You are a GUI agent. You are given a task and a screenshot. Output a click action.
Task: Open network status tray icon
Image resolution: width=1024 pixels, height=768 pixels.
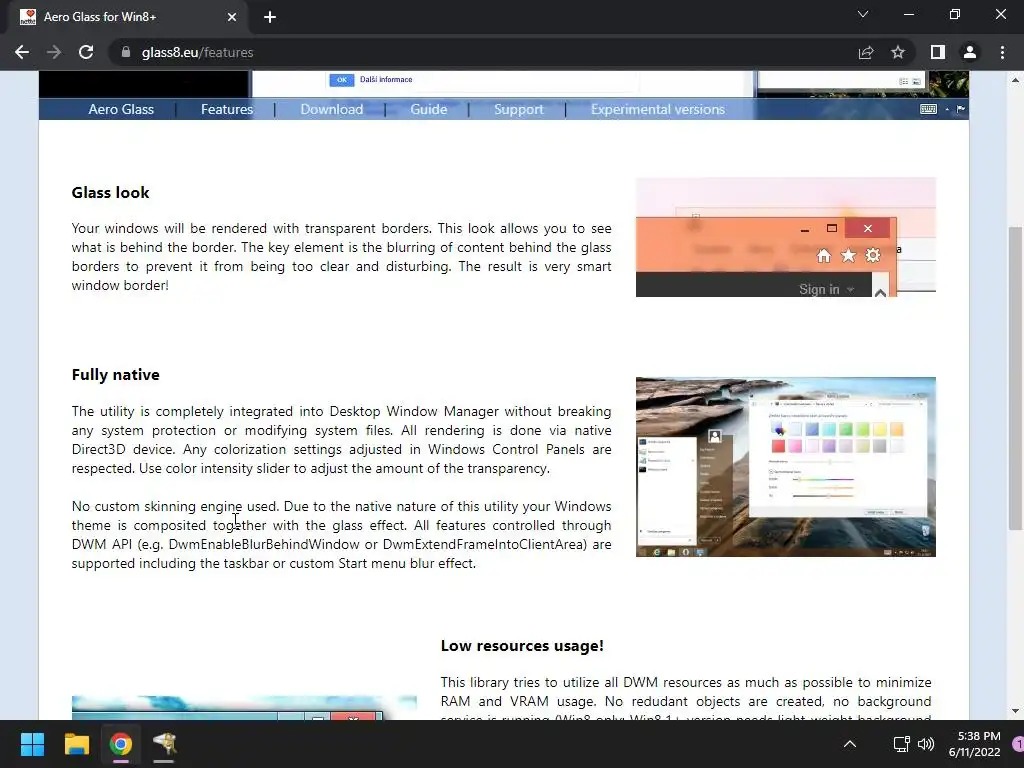point(901,744)
